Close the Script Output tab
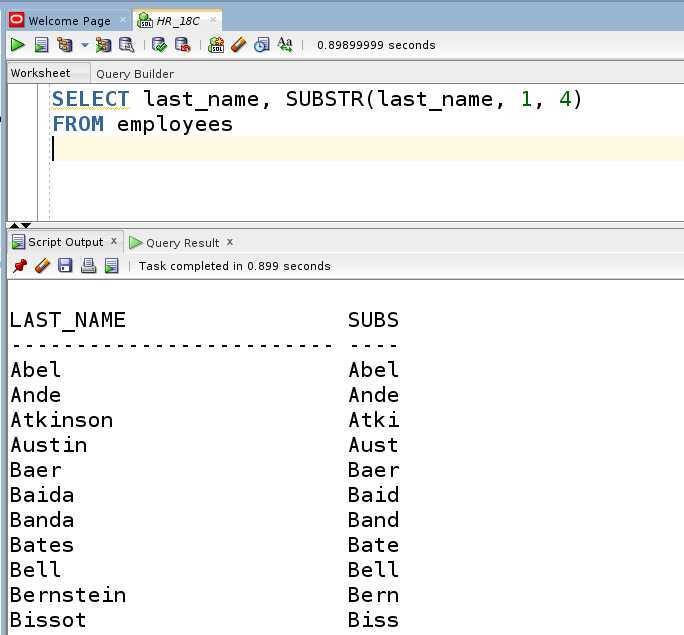The image size is (684, 635). (114, 241)
